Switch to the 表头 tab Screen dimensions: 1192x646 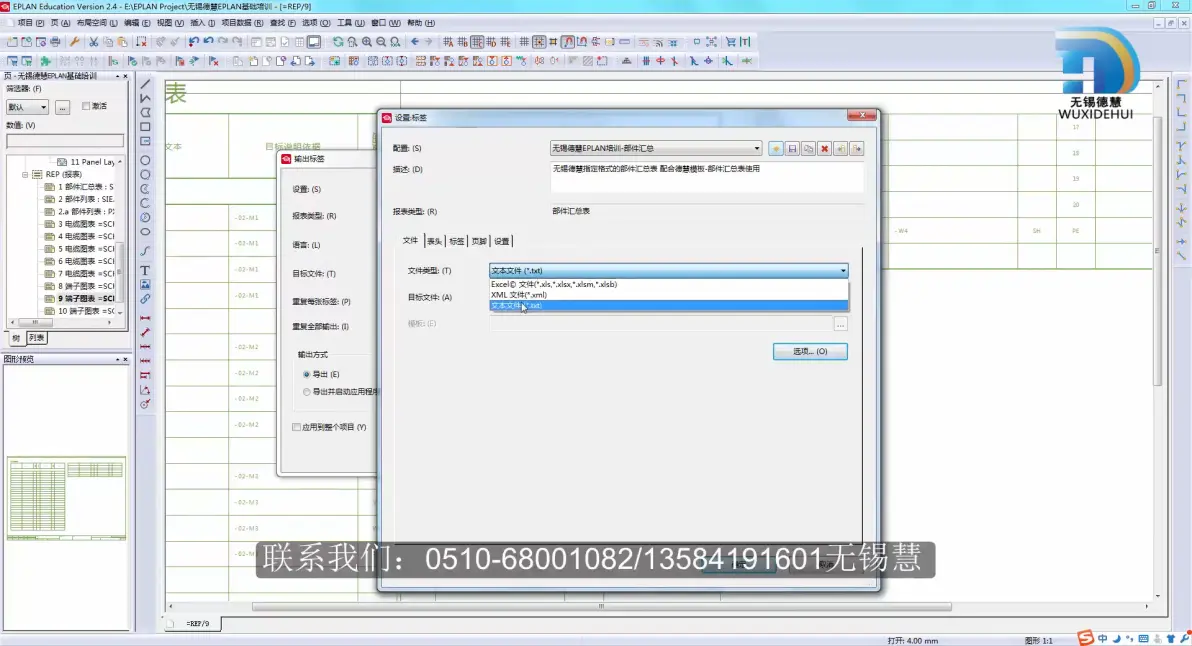coord(434,241)
